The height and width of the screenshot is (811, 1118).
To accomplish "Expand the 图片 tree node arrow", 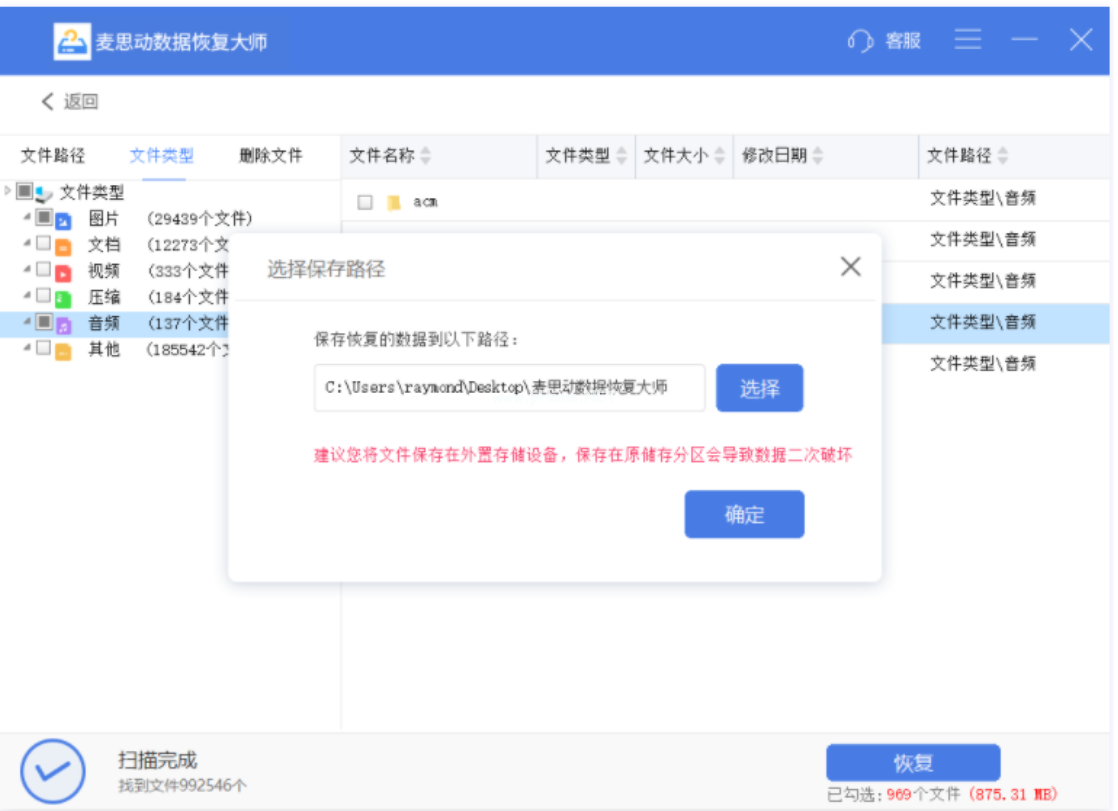I will [x=27, y=217].
